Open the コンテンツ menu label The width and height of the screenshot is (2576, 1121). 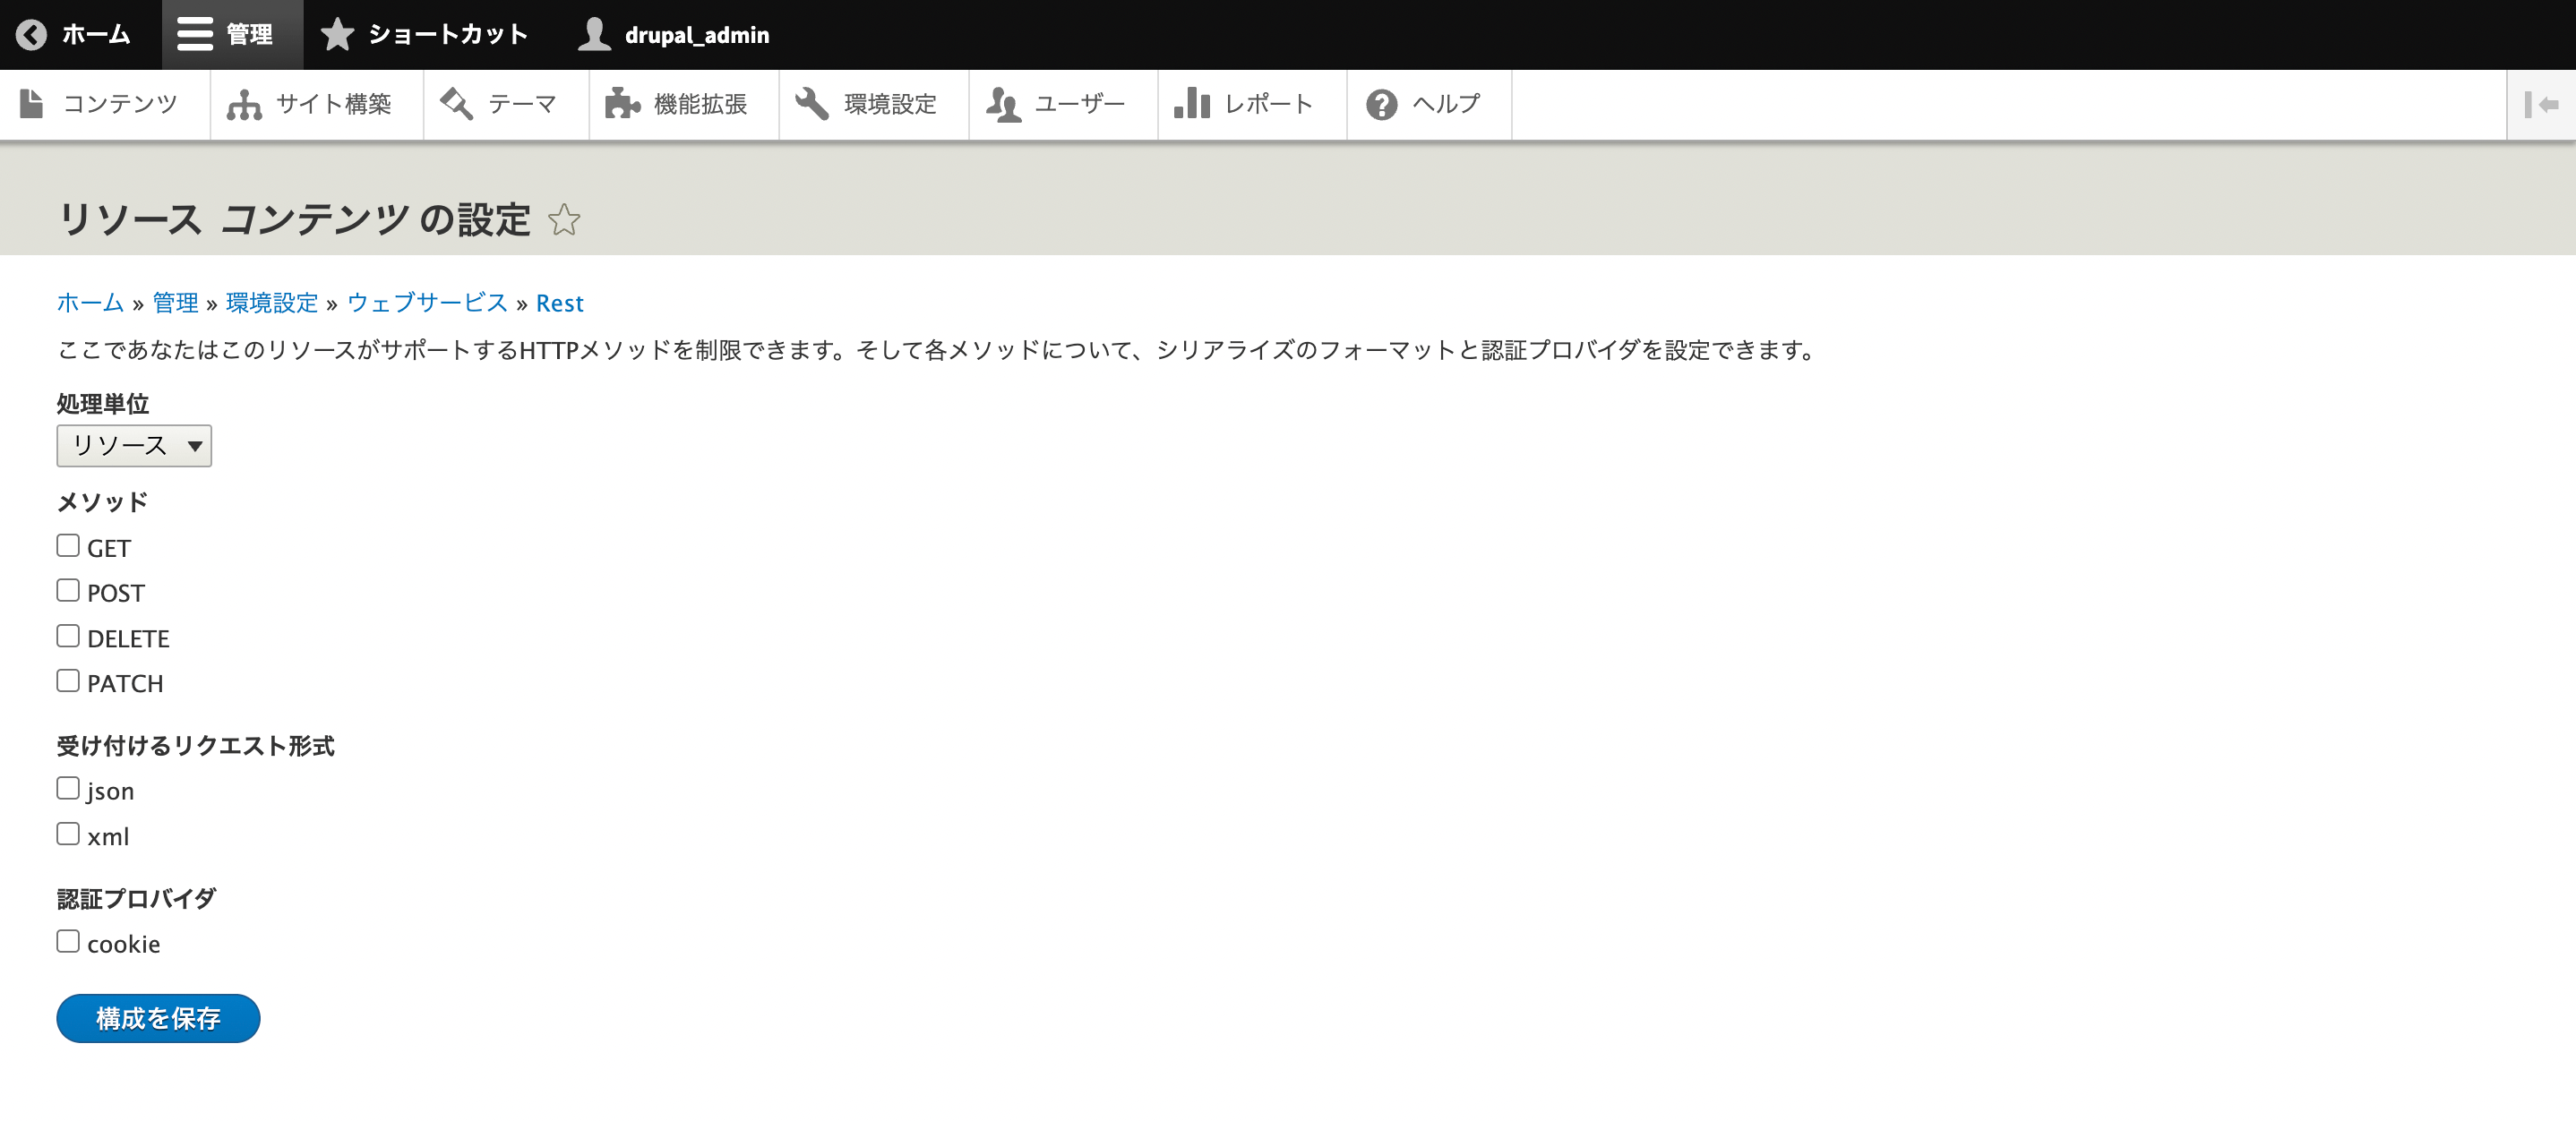tap(120, 104)
